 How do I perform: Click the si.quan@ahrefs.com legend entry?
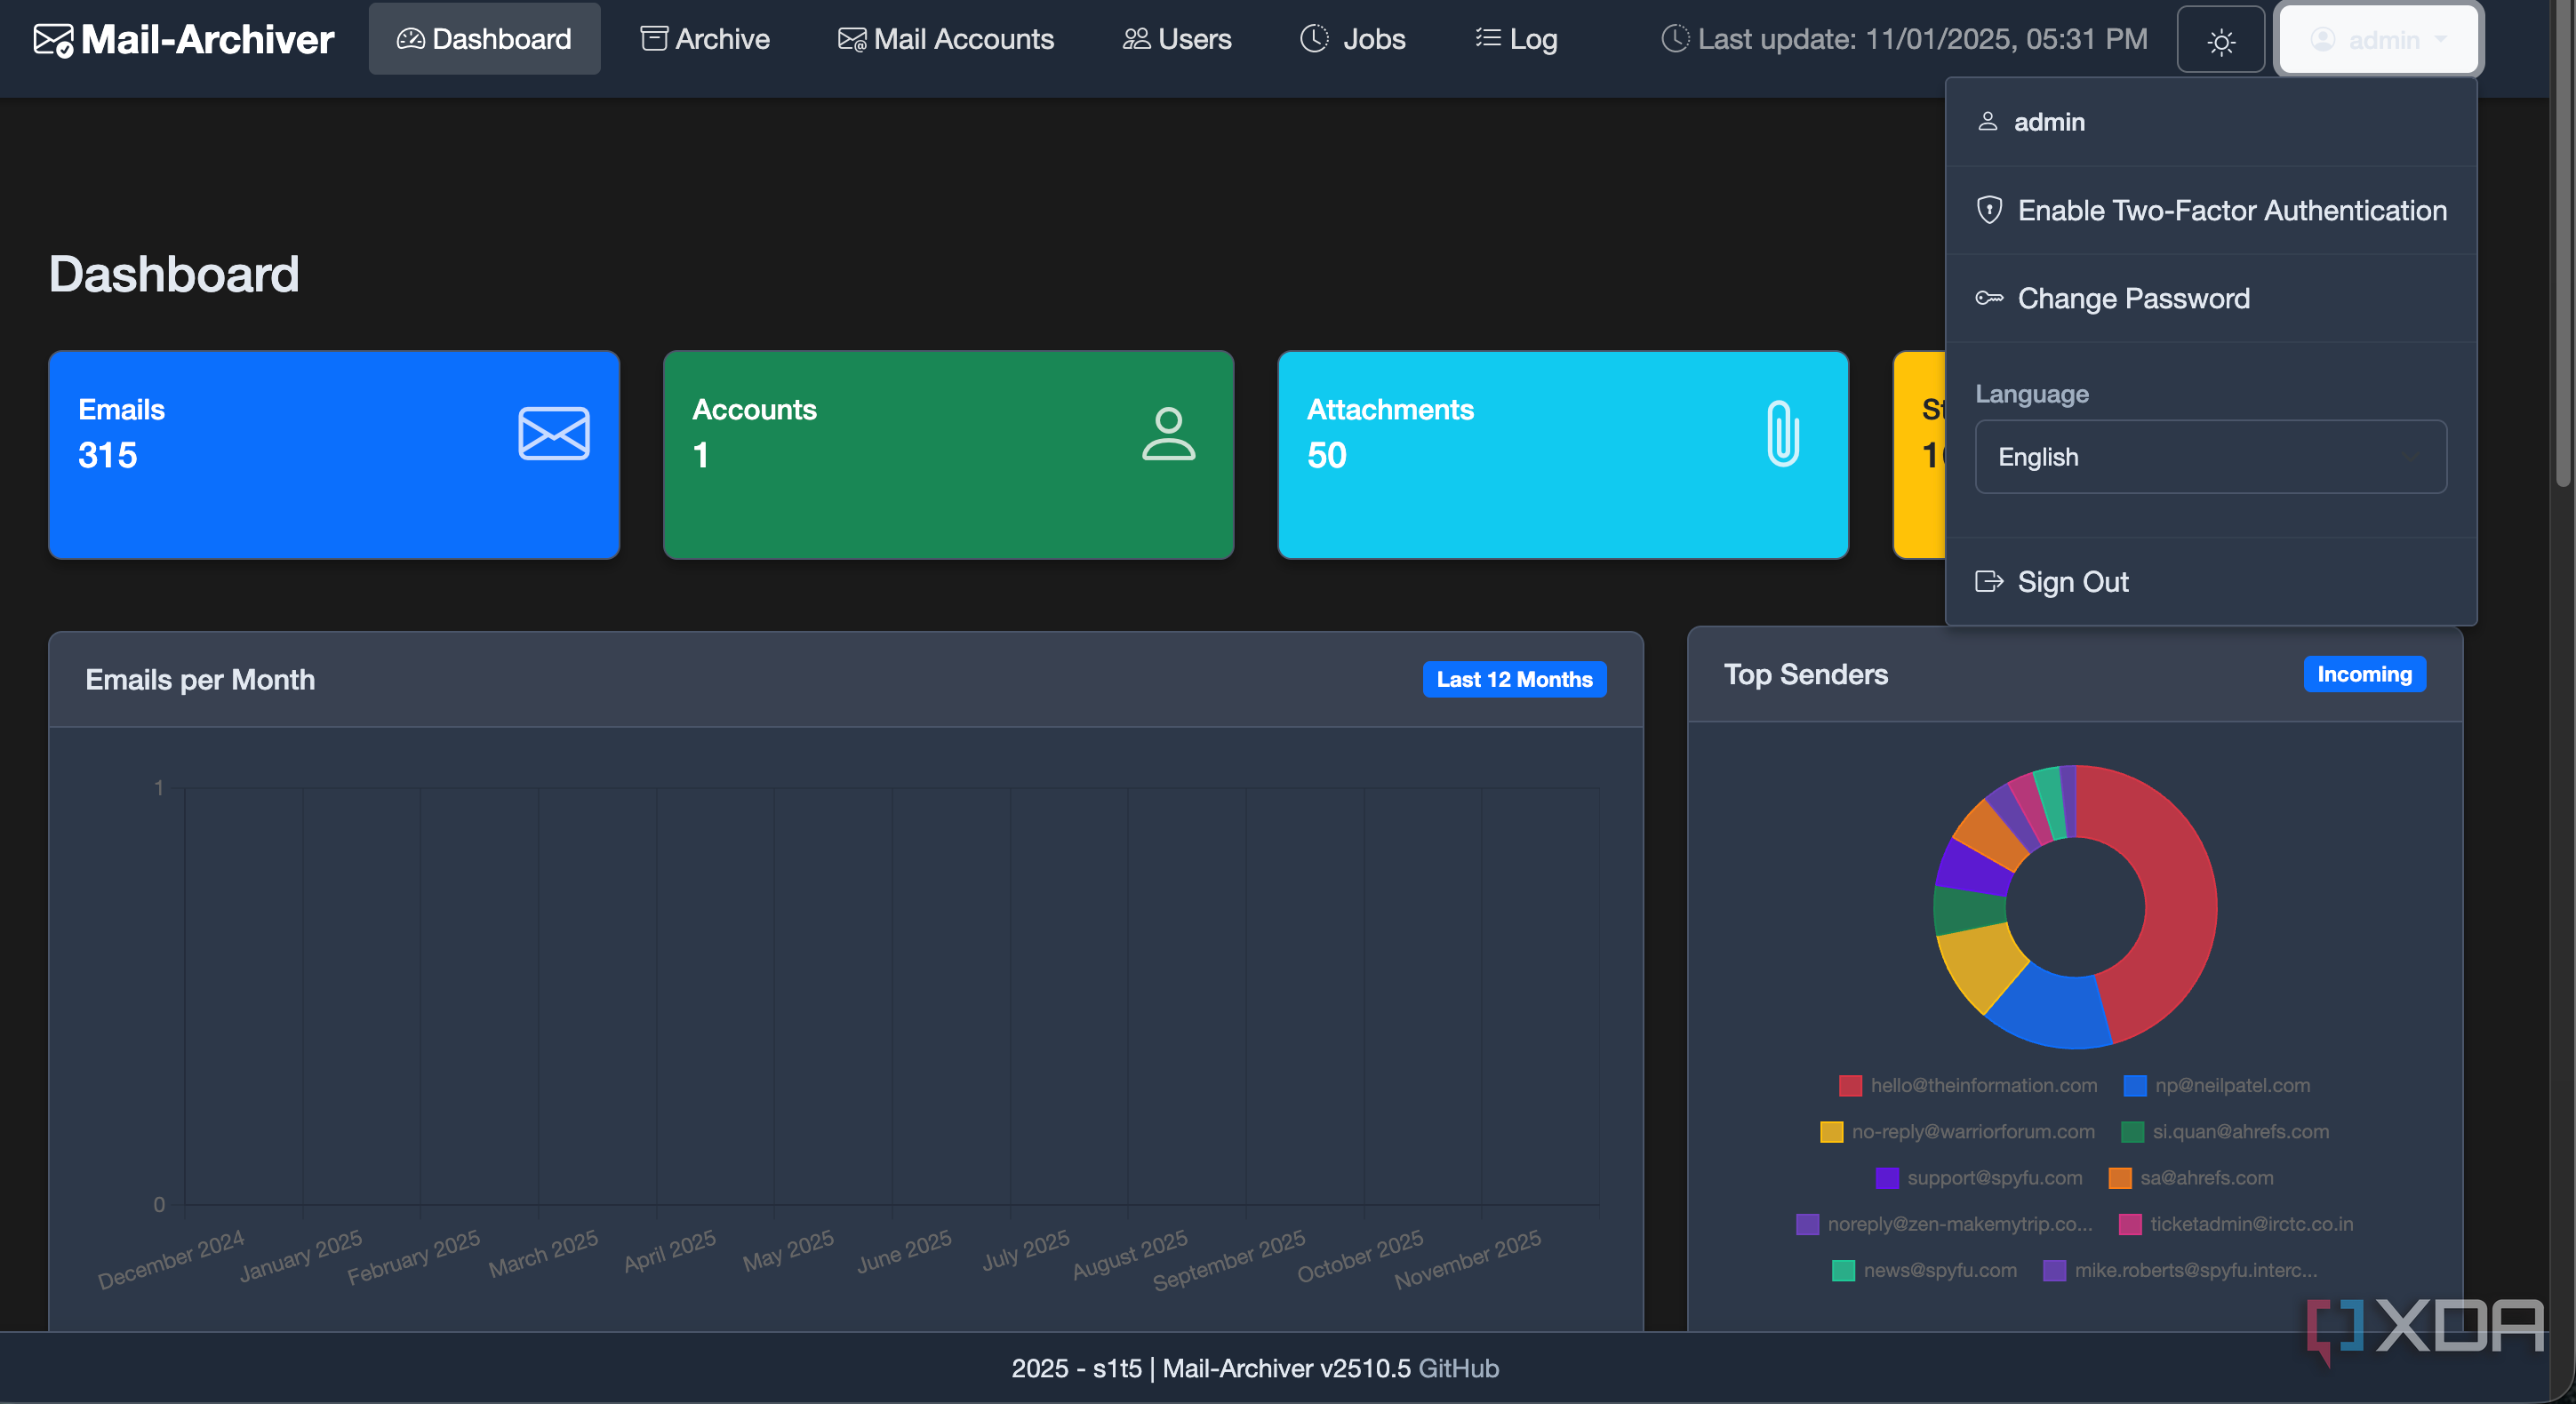2225,1132
